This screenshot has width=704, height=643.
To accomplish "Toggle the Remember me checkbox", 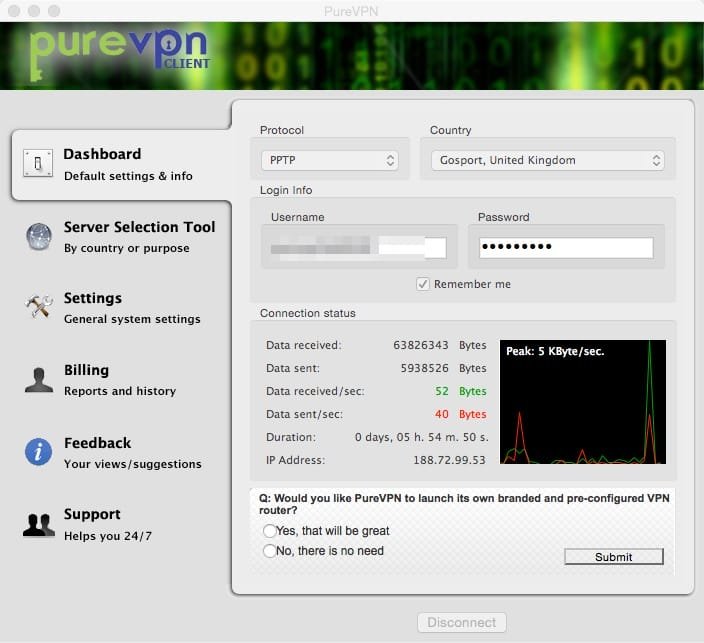I will (424, 284).
